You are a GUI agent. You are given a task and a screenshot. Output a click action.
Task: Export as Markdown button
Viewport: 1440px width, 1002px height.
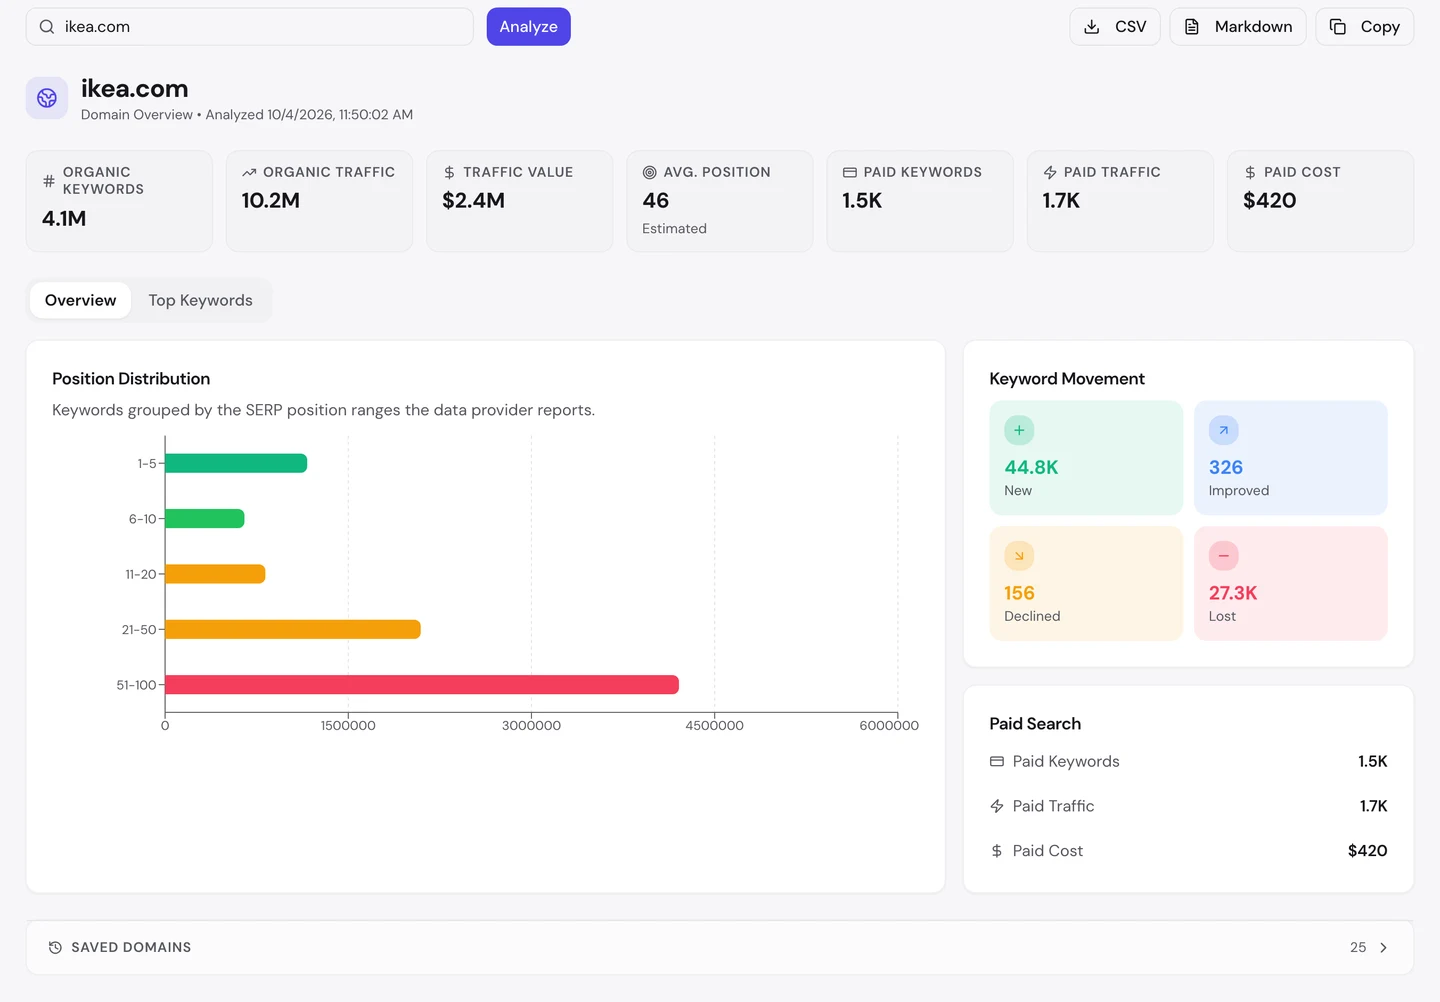click(x=1238, y=27)
